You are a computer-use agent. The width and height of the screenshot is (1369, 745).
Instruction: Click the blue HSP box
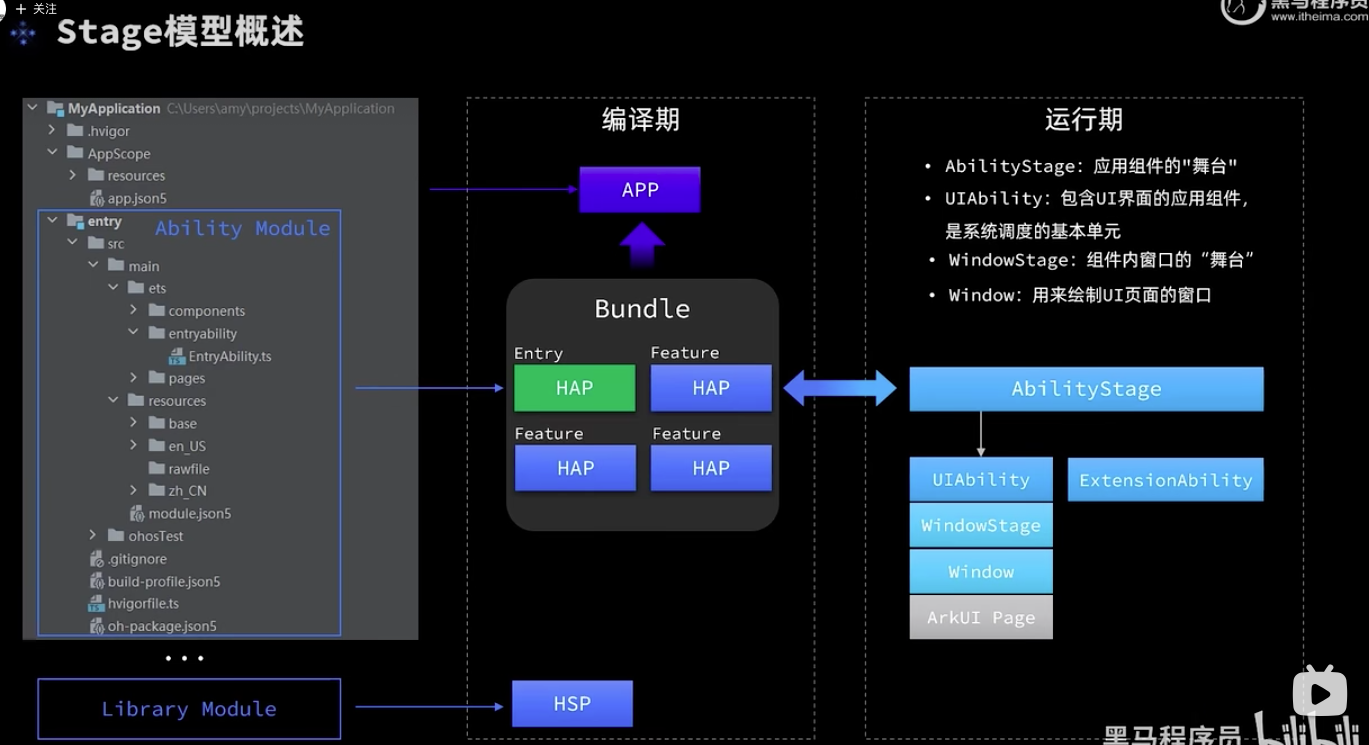coord(572,704)
